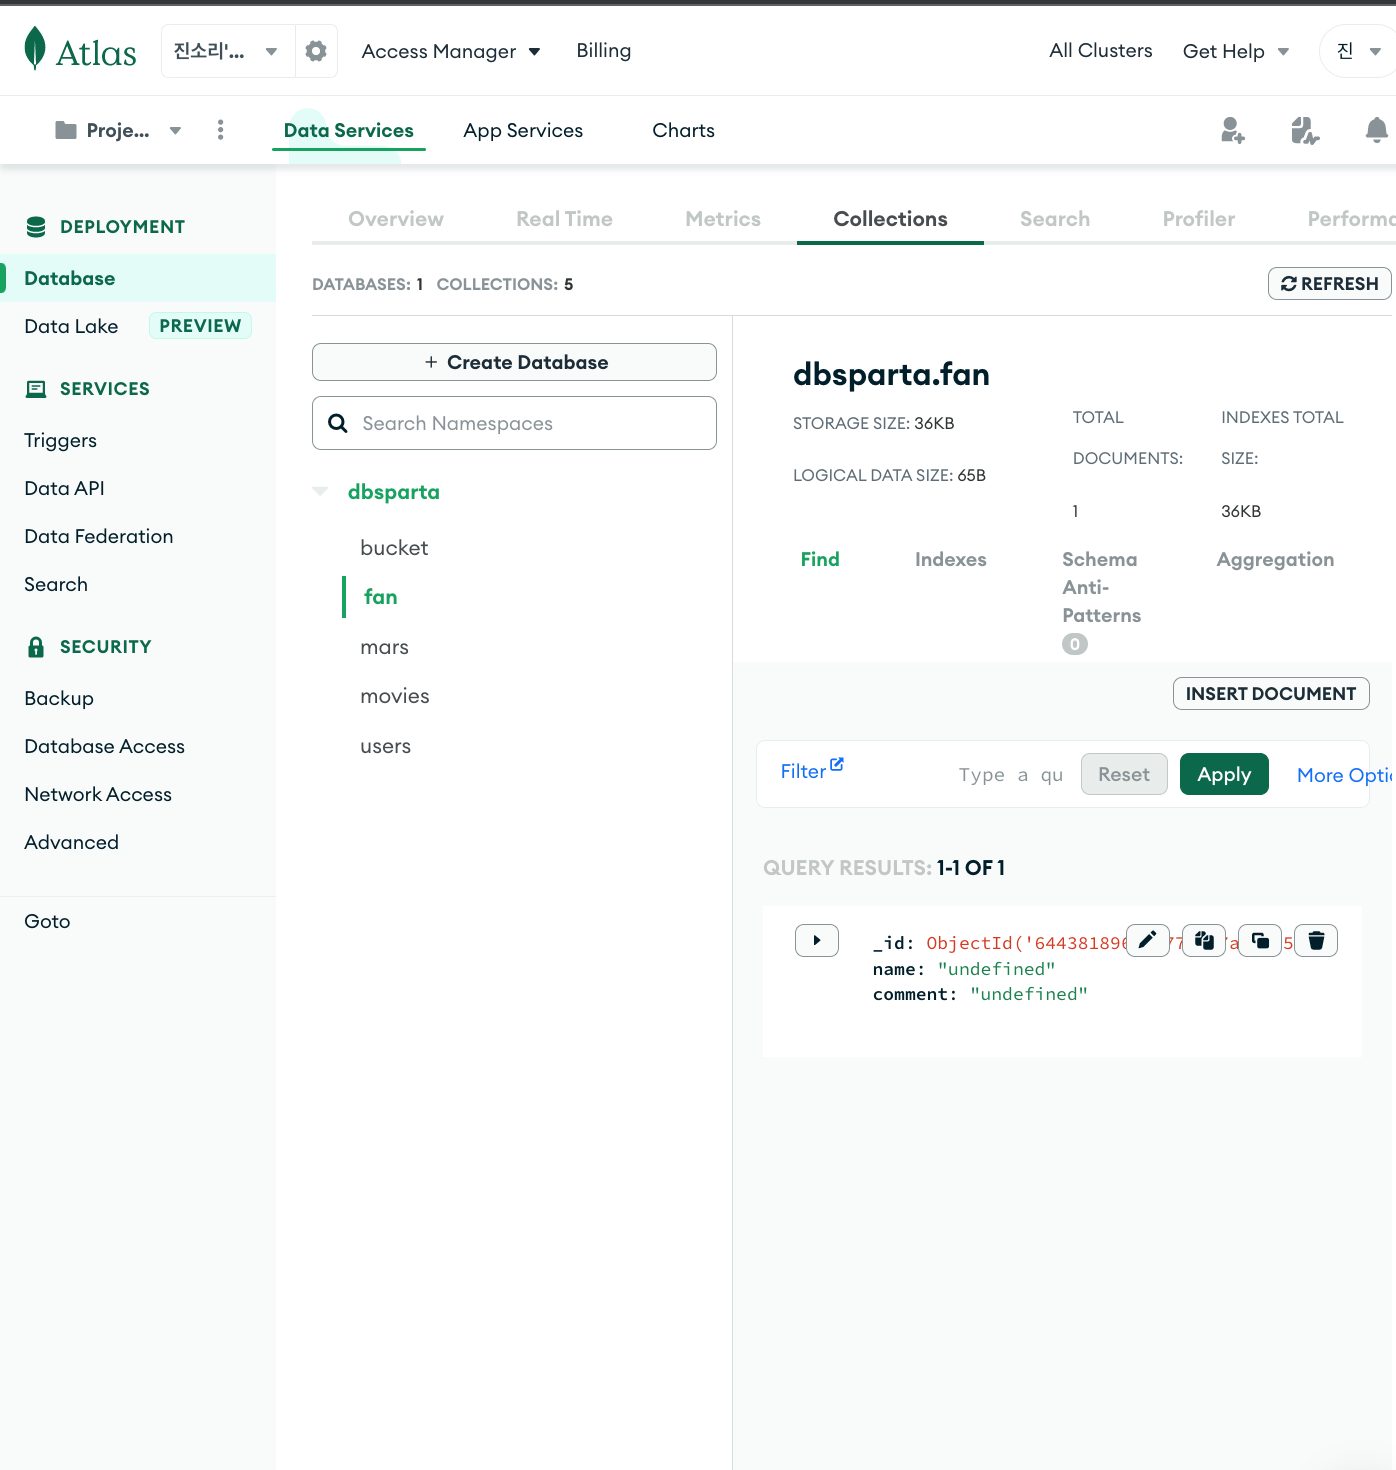1396x1470 pixels.
Task: Click the invite user icon
Action: (1233, 130)
